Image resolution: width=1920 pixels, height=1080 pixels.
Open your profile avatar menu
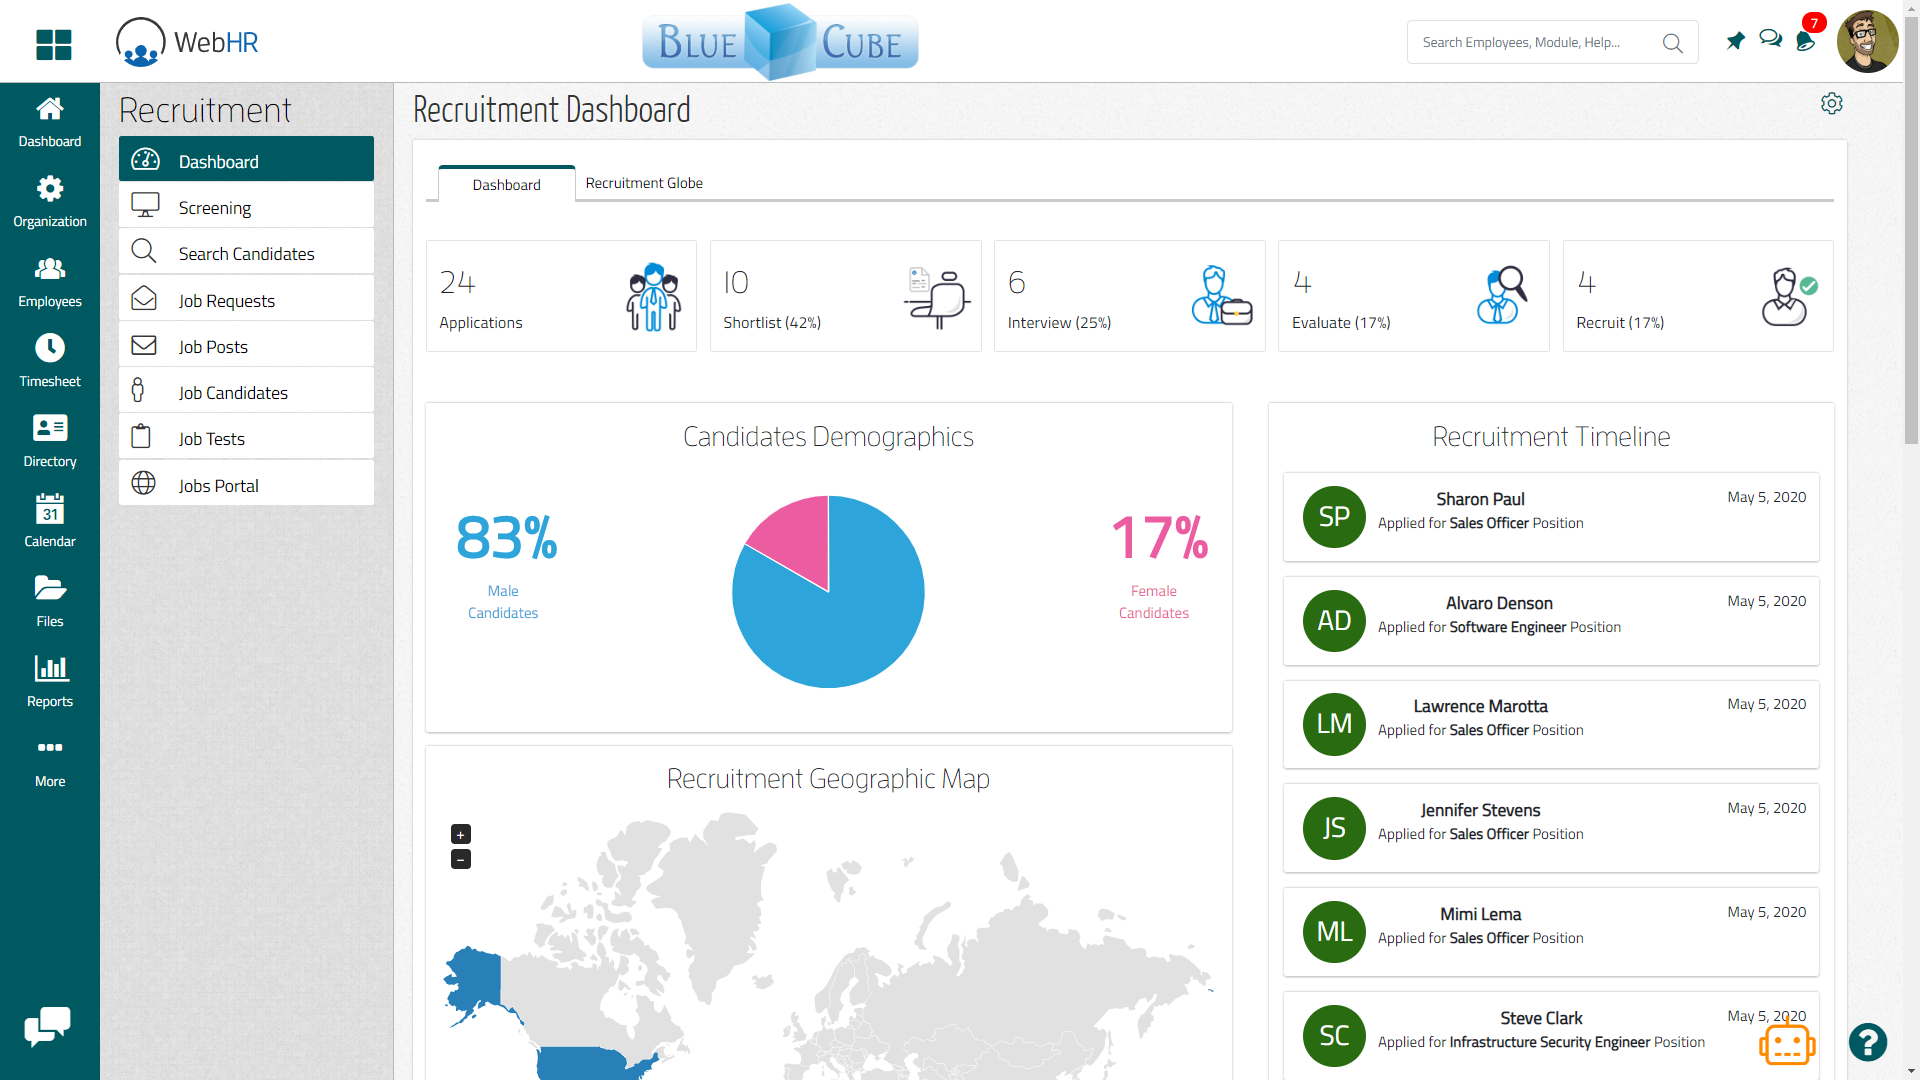[x=1868, y=41]
